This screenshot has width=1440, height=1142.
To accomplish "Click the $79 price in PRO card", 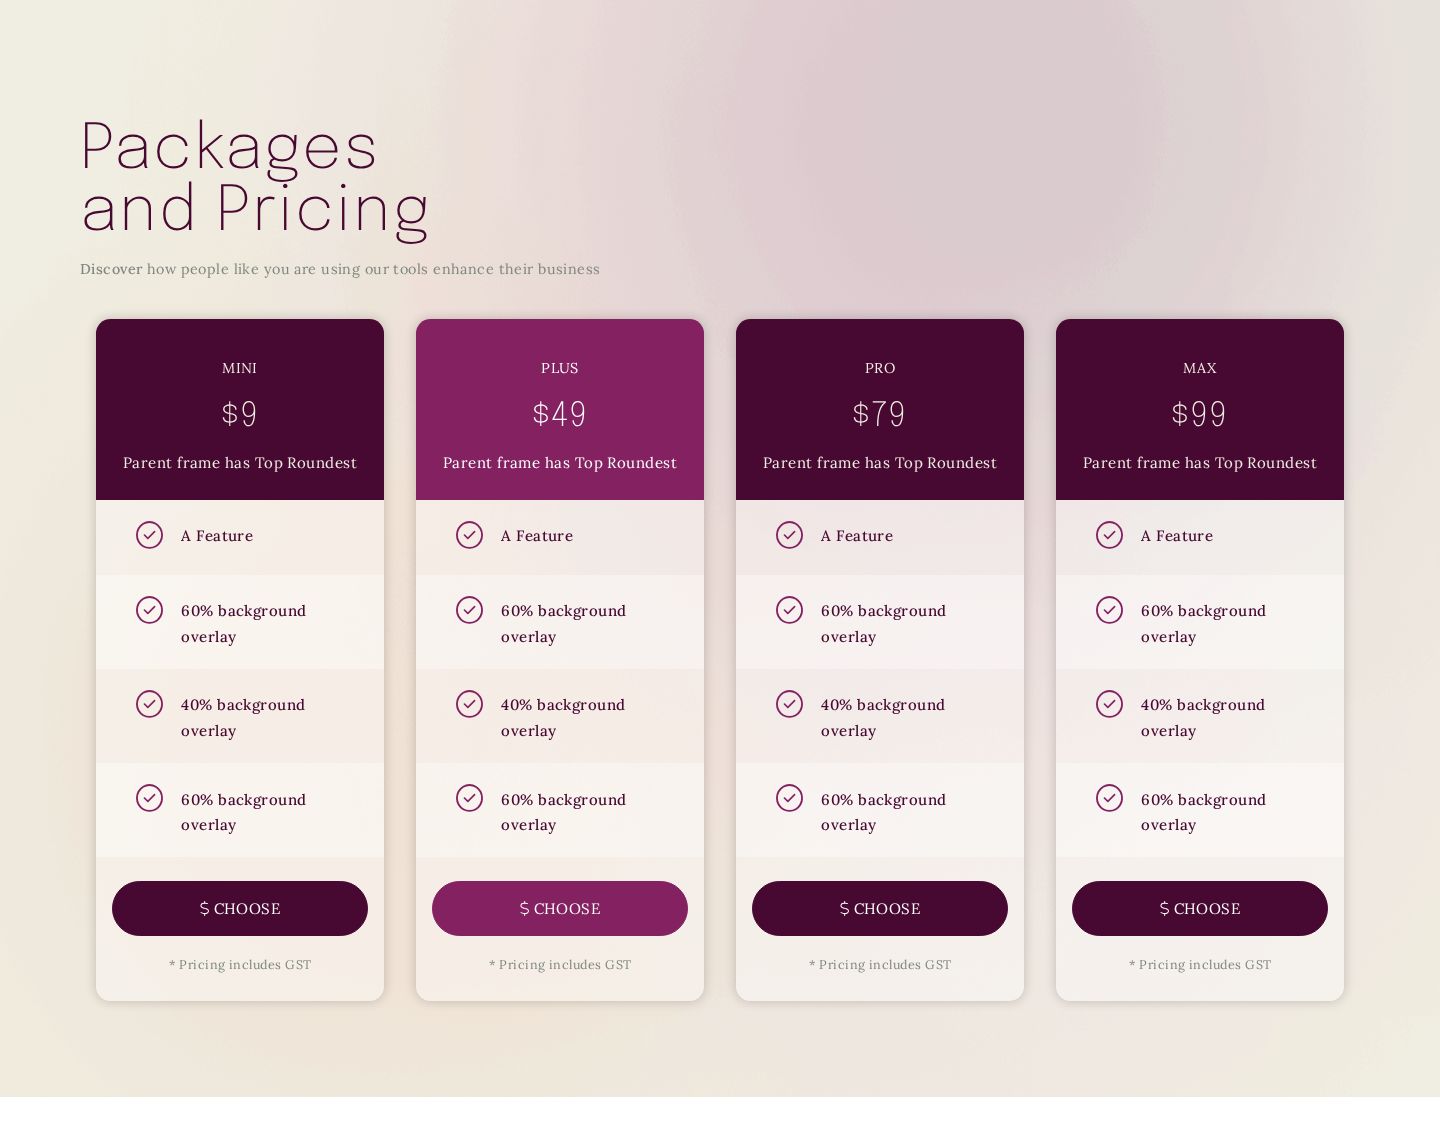I will coord(880,414).
